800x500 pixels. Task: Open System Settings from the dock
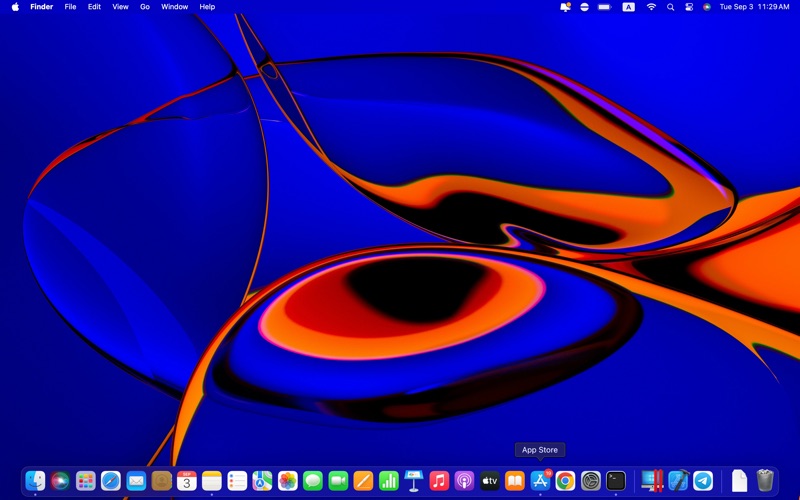point(591,481)
